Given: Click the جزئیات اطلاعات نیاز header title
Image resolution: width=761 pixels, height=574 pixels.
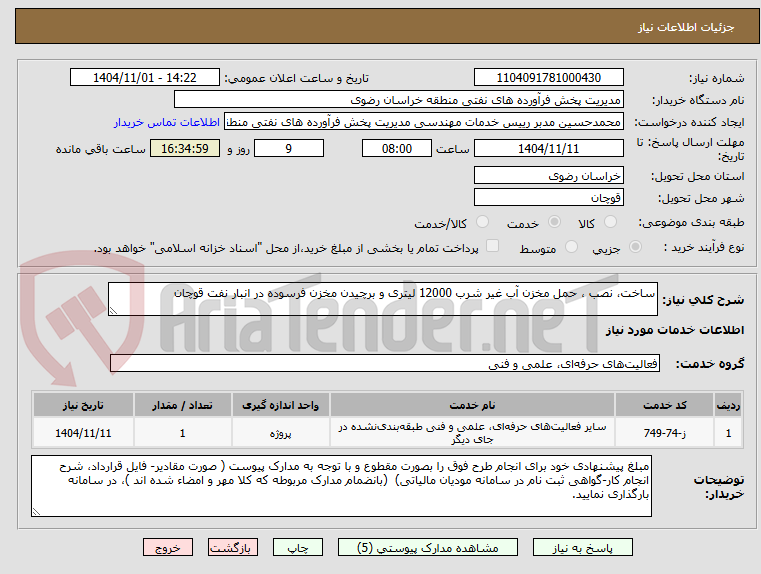Looking at the screenshot, I should coord(686,27).
